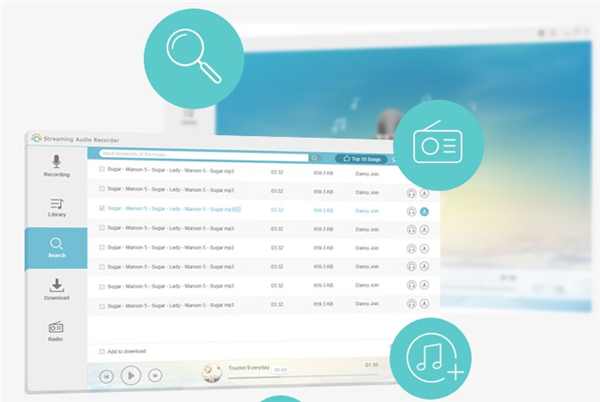Select the Search tab in sidebar
Image resolution: width=600 pixels, height=402 pixels.
56,248
